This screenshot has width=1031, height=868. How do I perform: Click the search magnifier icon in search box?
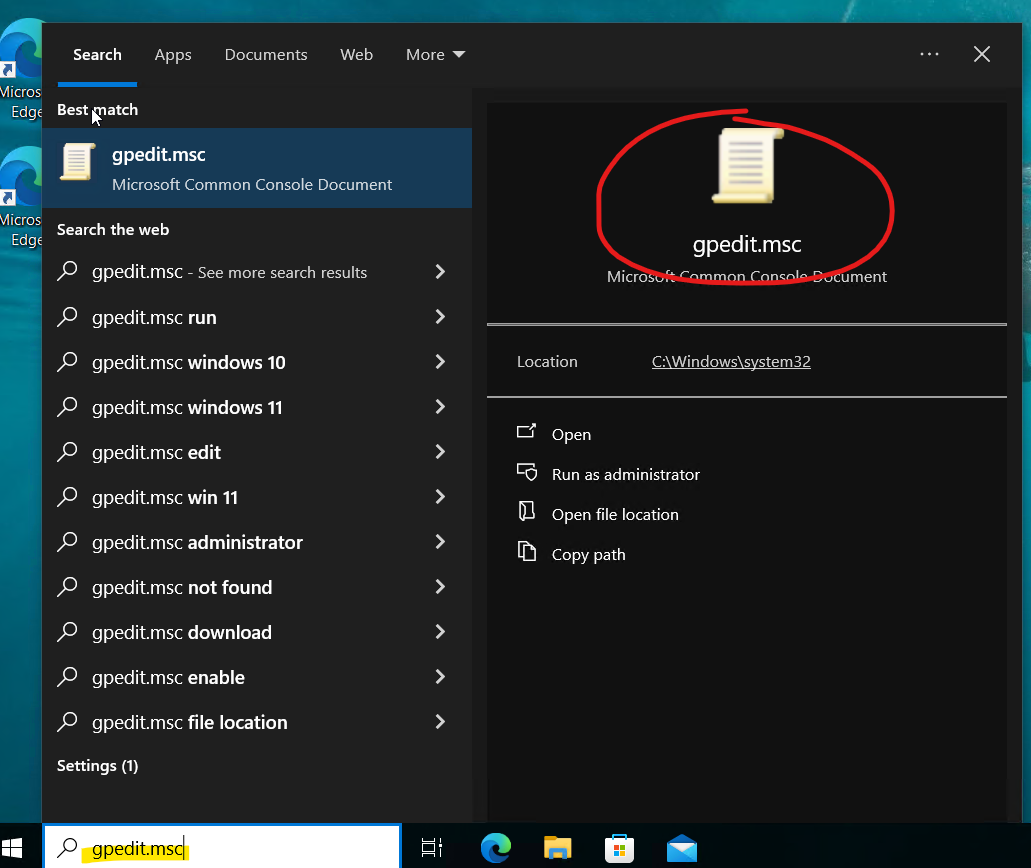point(67,848)
